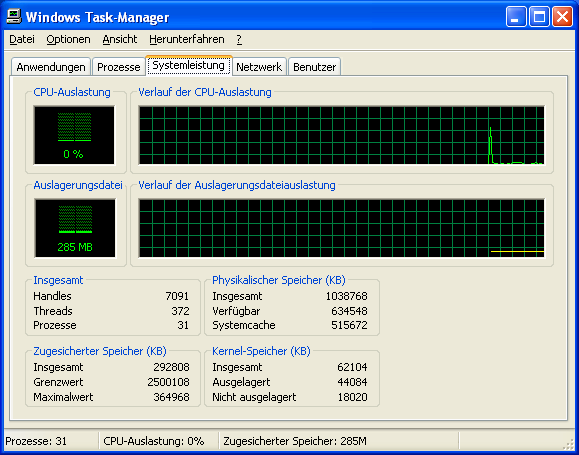579x455 pixels.
Task: Click physical memory Insgesamt value 1038768
Action: (x=346, y=296)
